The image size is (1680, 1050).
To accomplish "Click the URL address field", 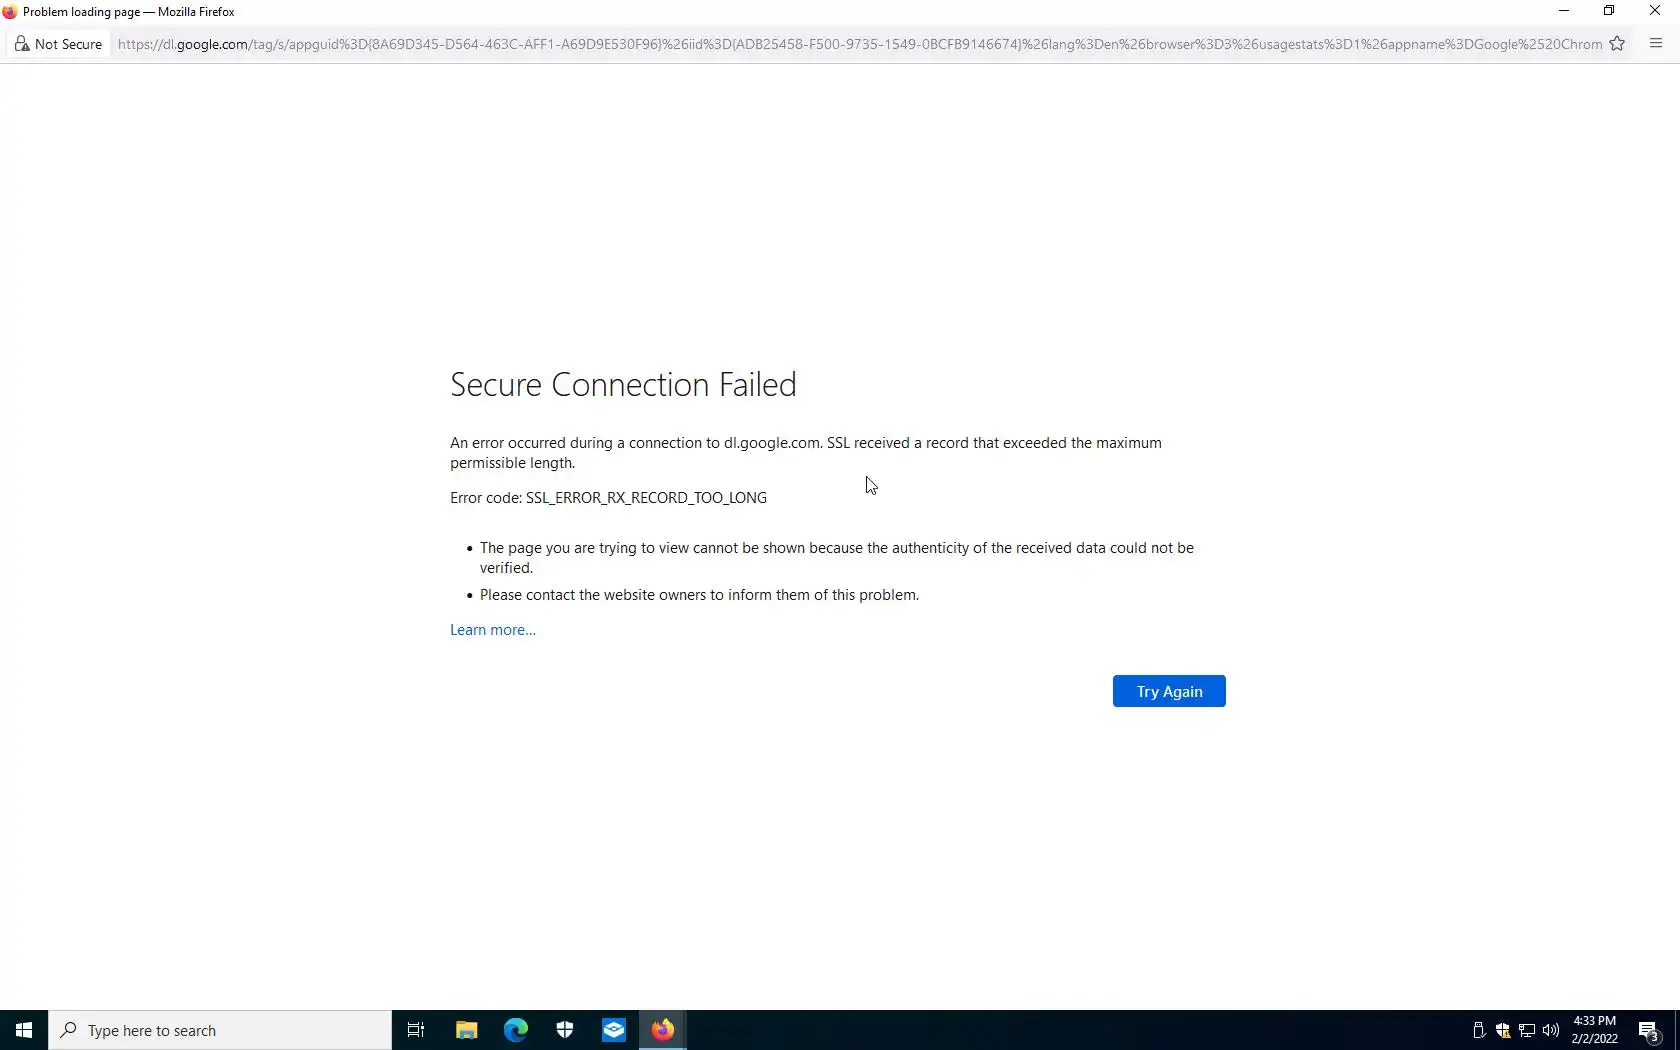I will coord(860,44).
